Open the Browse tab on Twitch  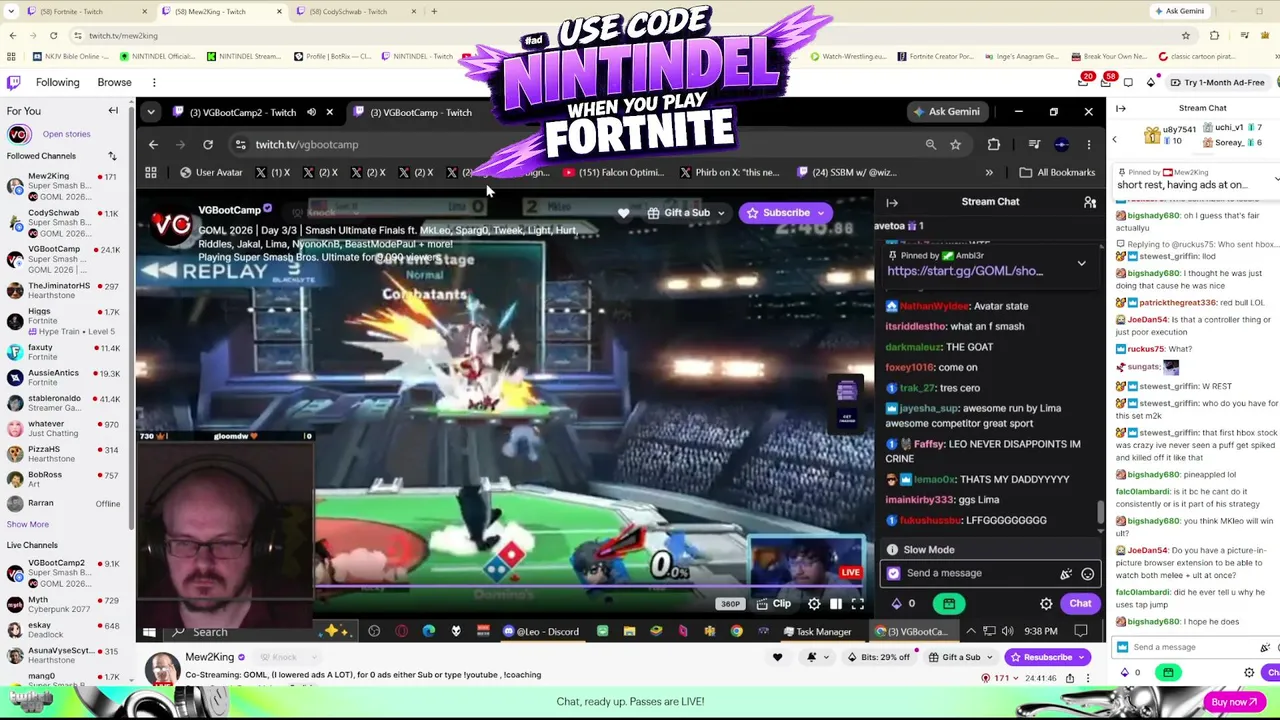tap(114, 82)
